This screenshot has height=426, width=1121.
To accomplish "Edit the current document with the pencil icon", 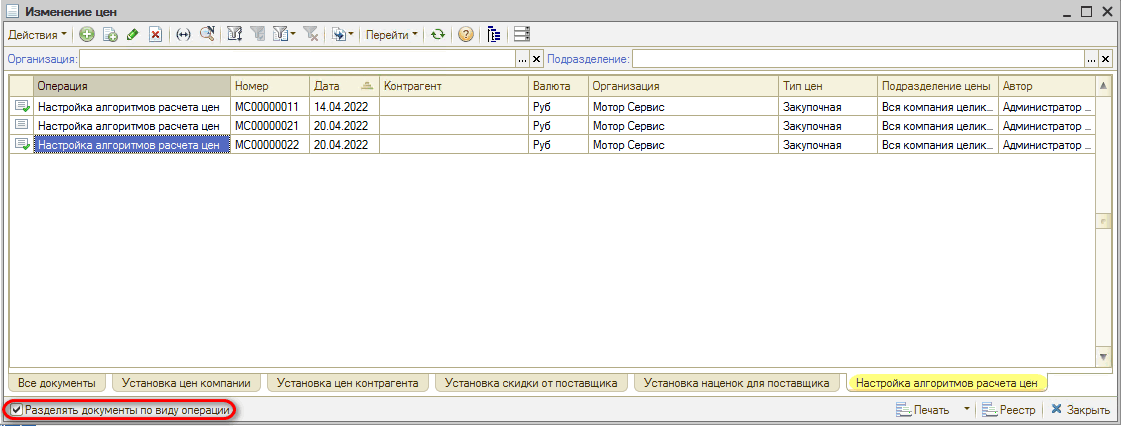I will click(x=132, y=34).
